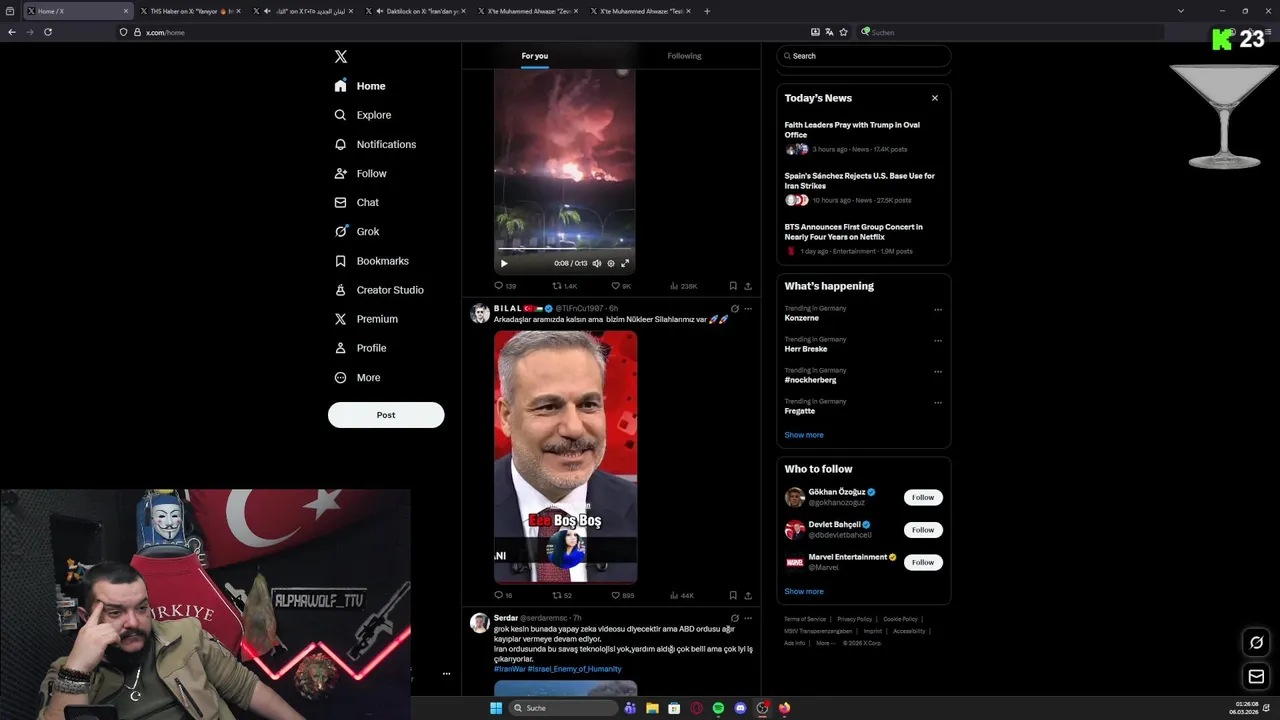The image size is (1280, 720).
Task: Open the #nockherberg trending topic
Action: click(x=811, y=380)
